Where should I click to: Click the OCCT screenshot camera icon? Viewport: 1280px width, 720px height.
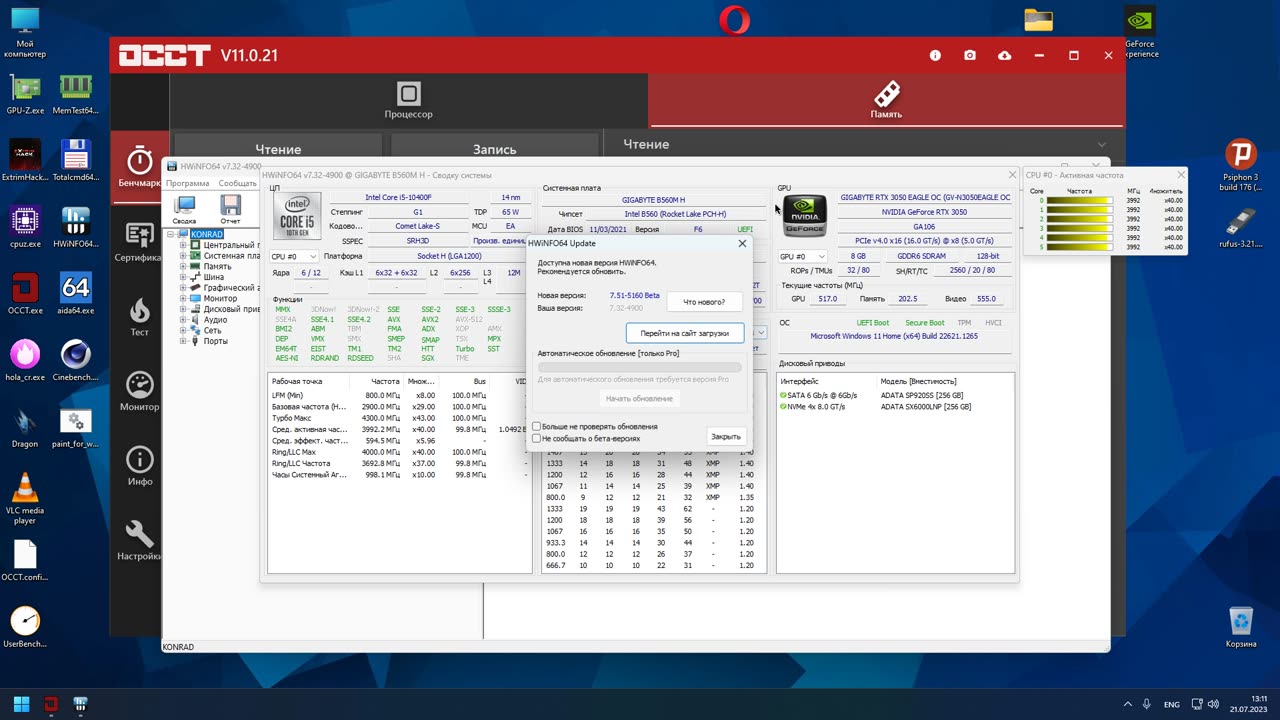point(969,56)
